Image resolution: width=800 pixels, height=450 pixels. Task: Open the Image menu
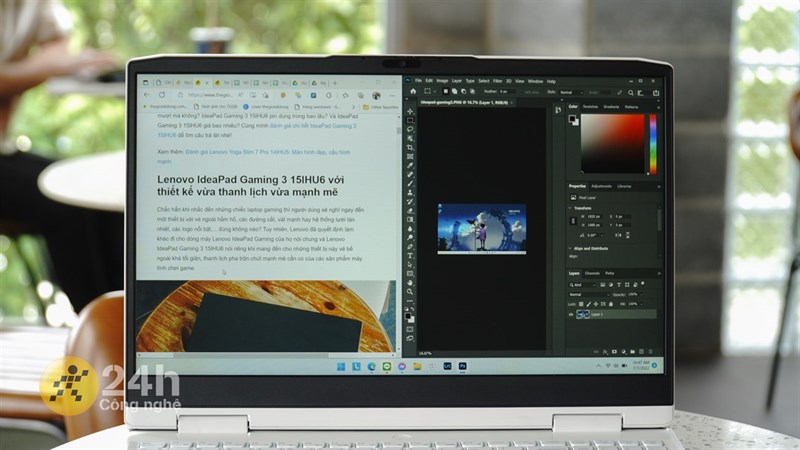(442, 81)
